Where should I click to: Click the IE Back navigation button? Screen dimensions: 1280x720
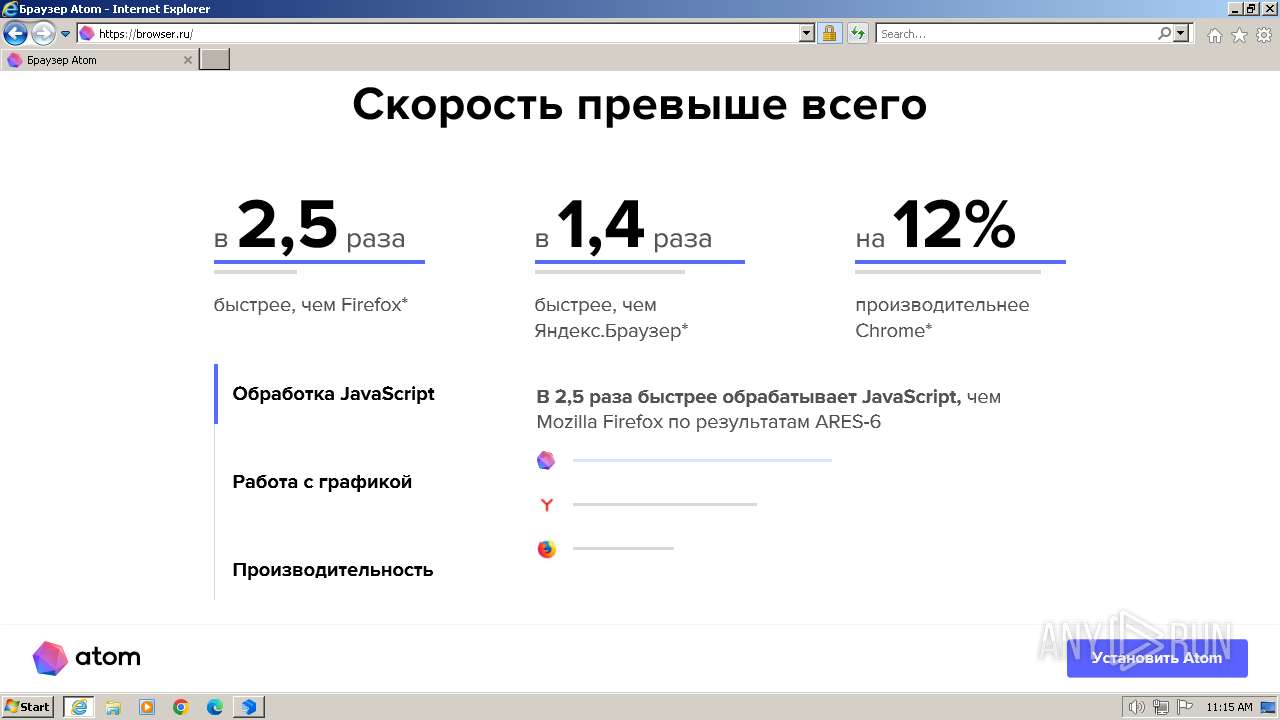coord(15,34)
